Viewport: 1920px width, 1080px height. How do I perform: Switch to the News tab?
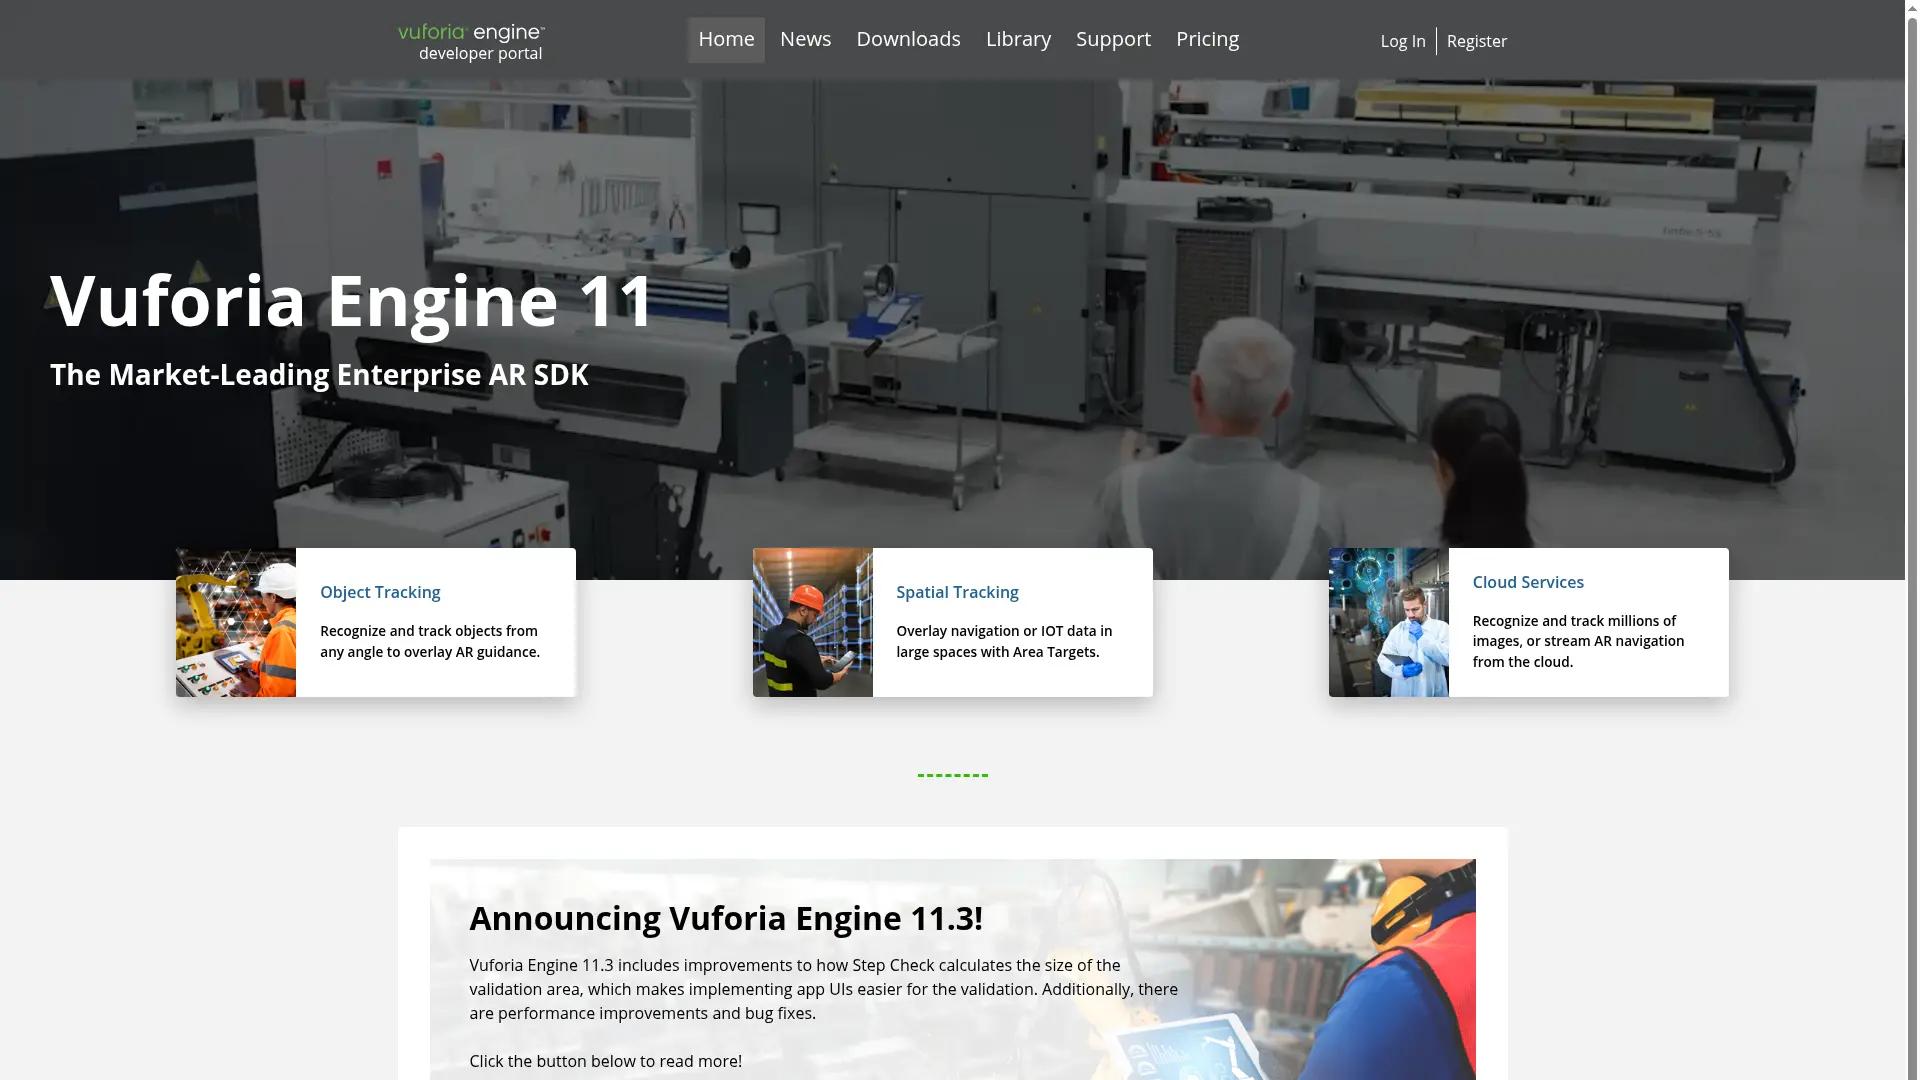coord(805,39)
